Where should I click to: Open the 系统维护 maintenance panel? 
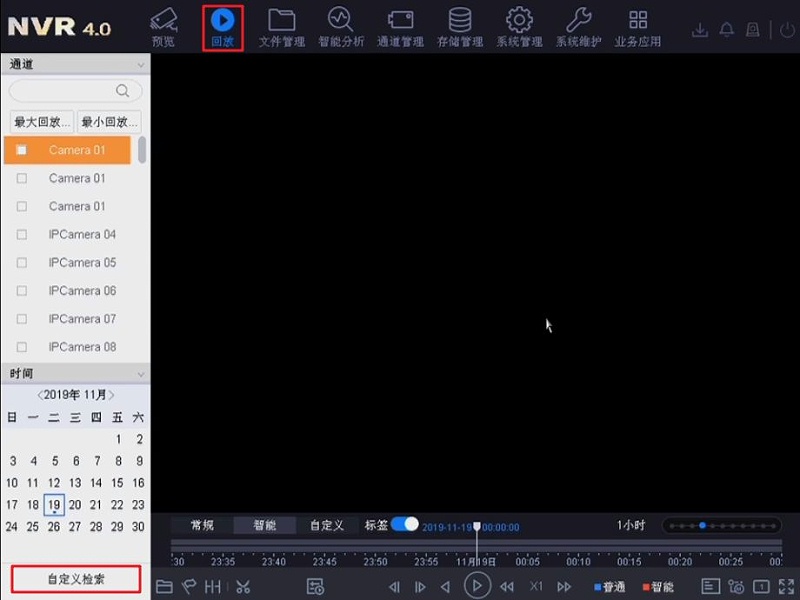(578, 27)
